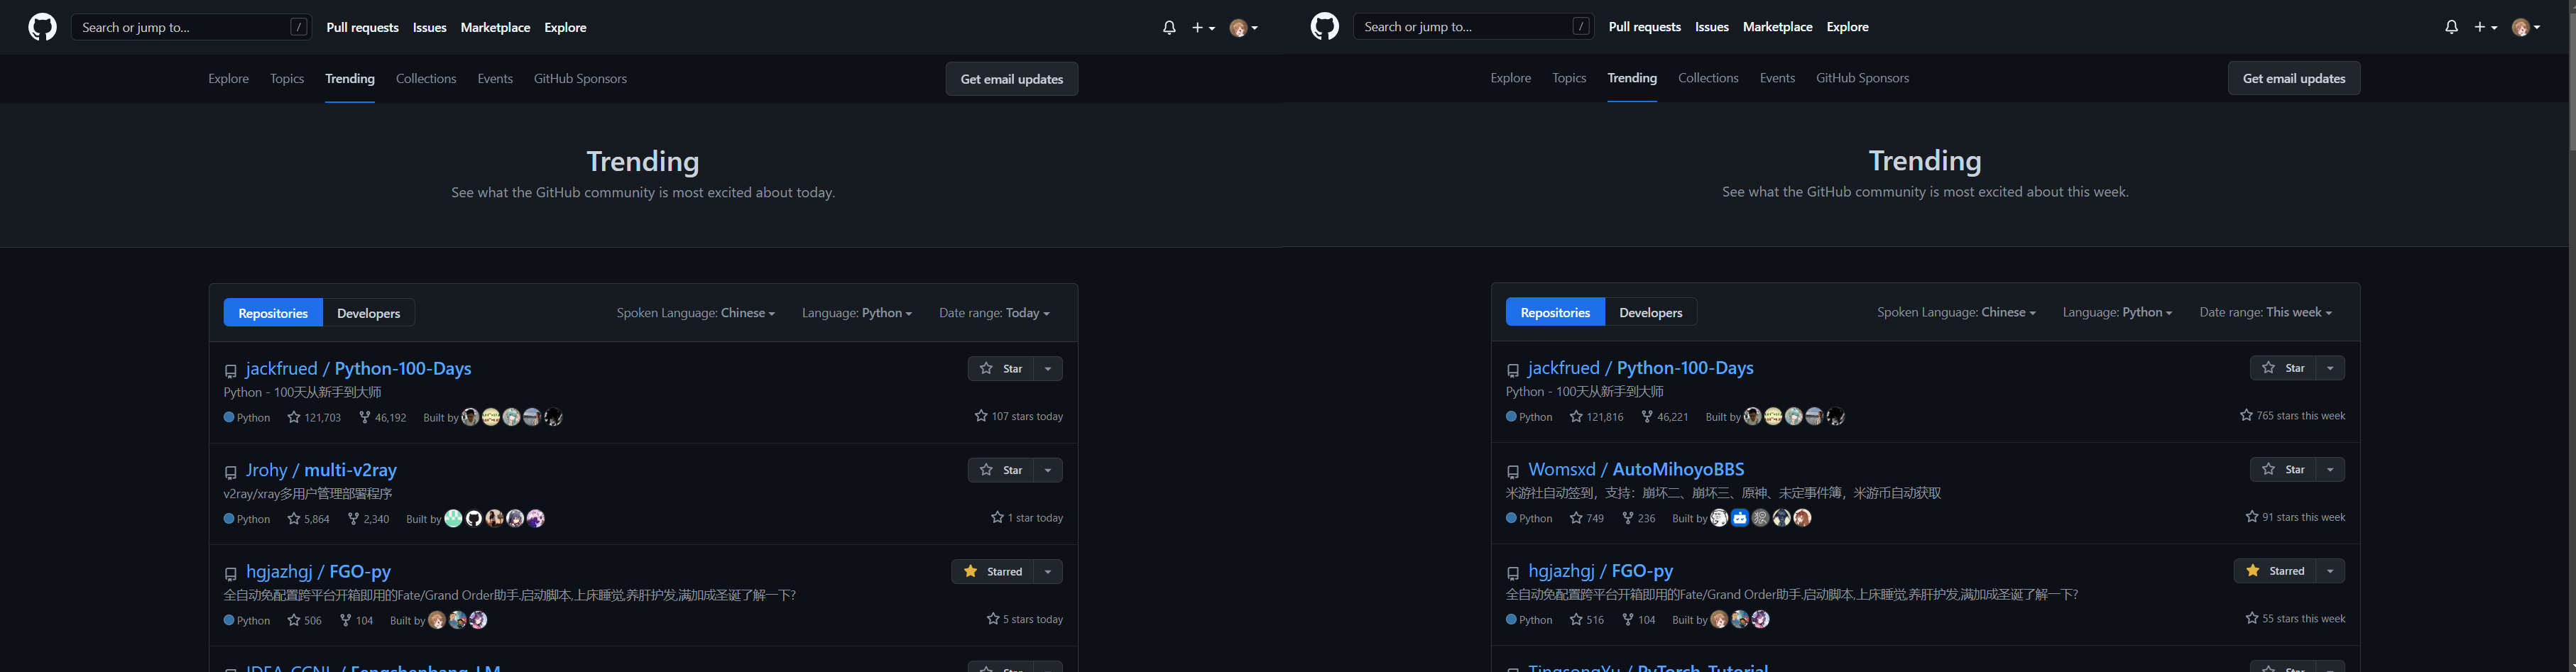Open Pull requests in the Today window

coord(362,28)
